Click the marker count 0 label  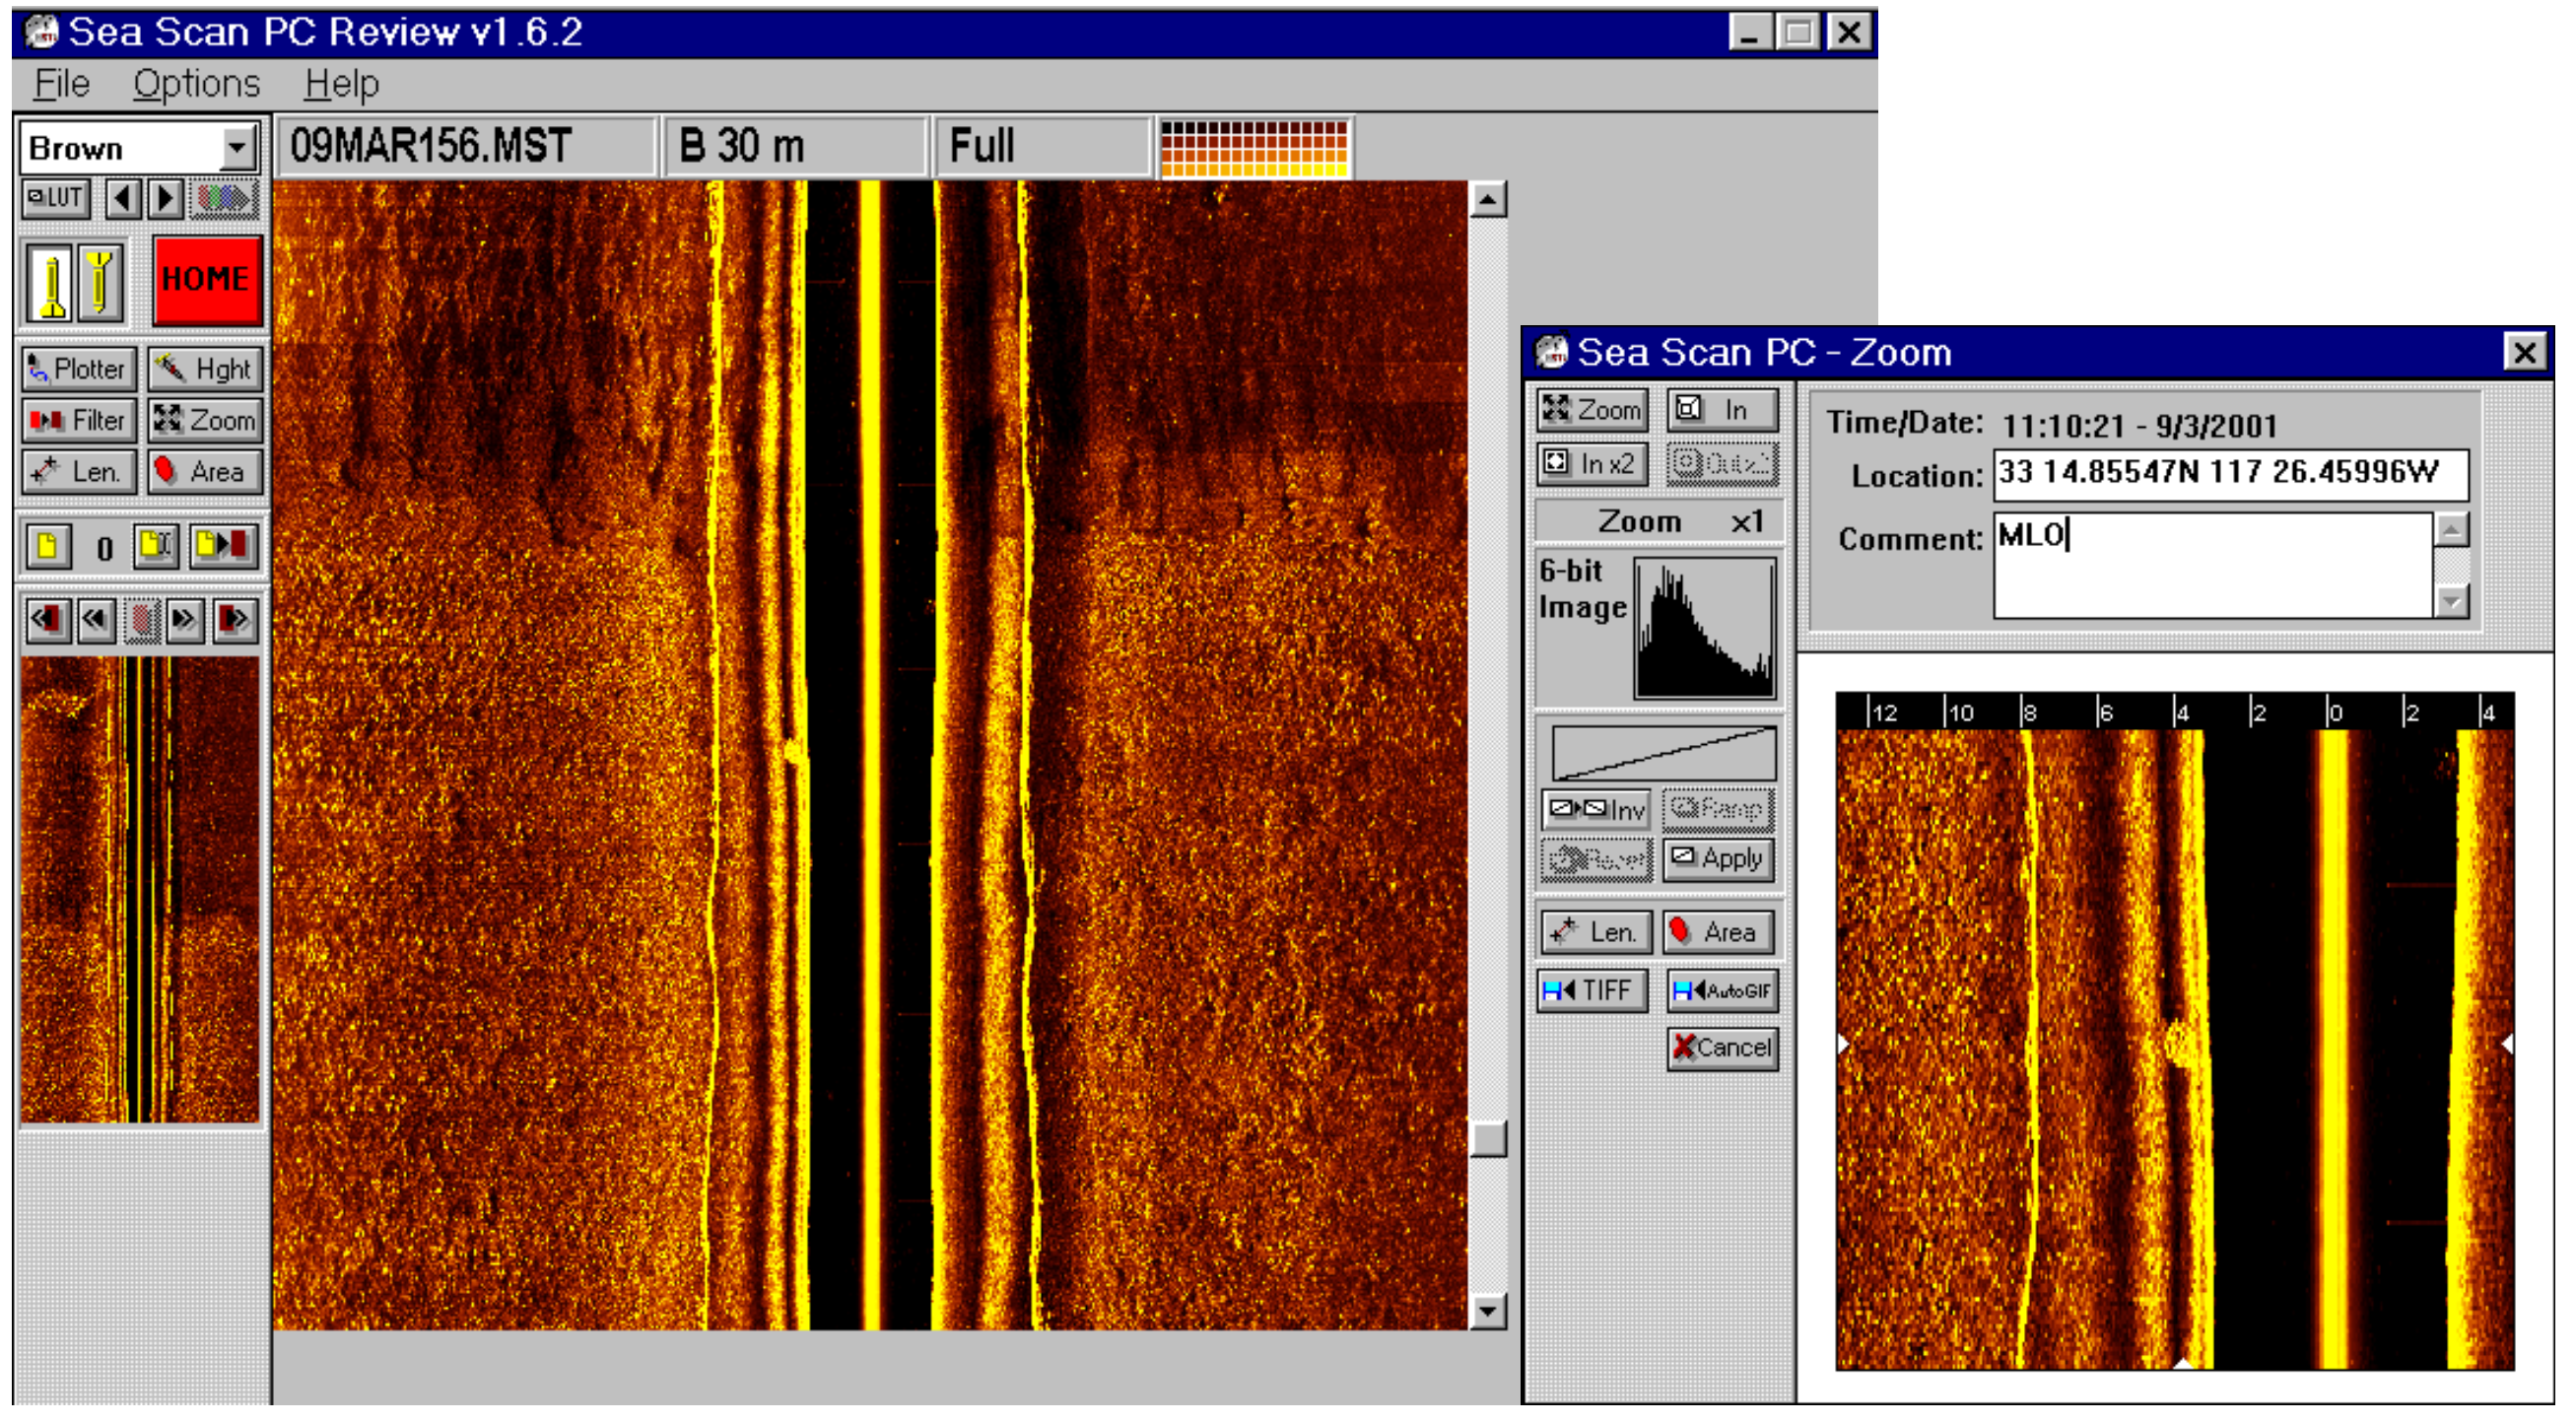coord(104,548)
